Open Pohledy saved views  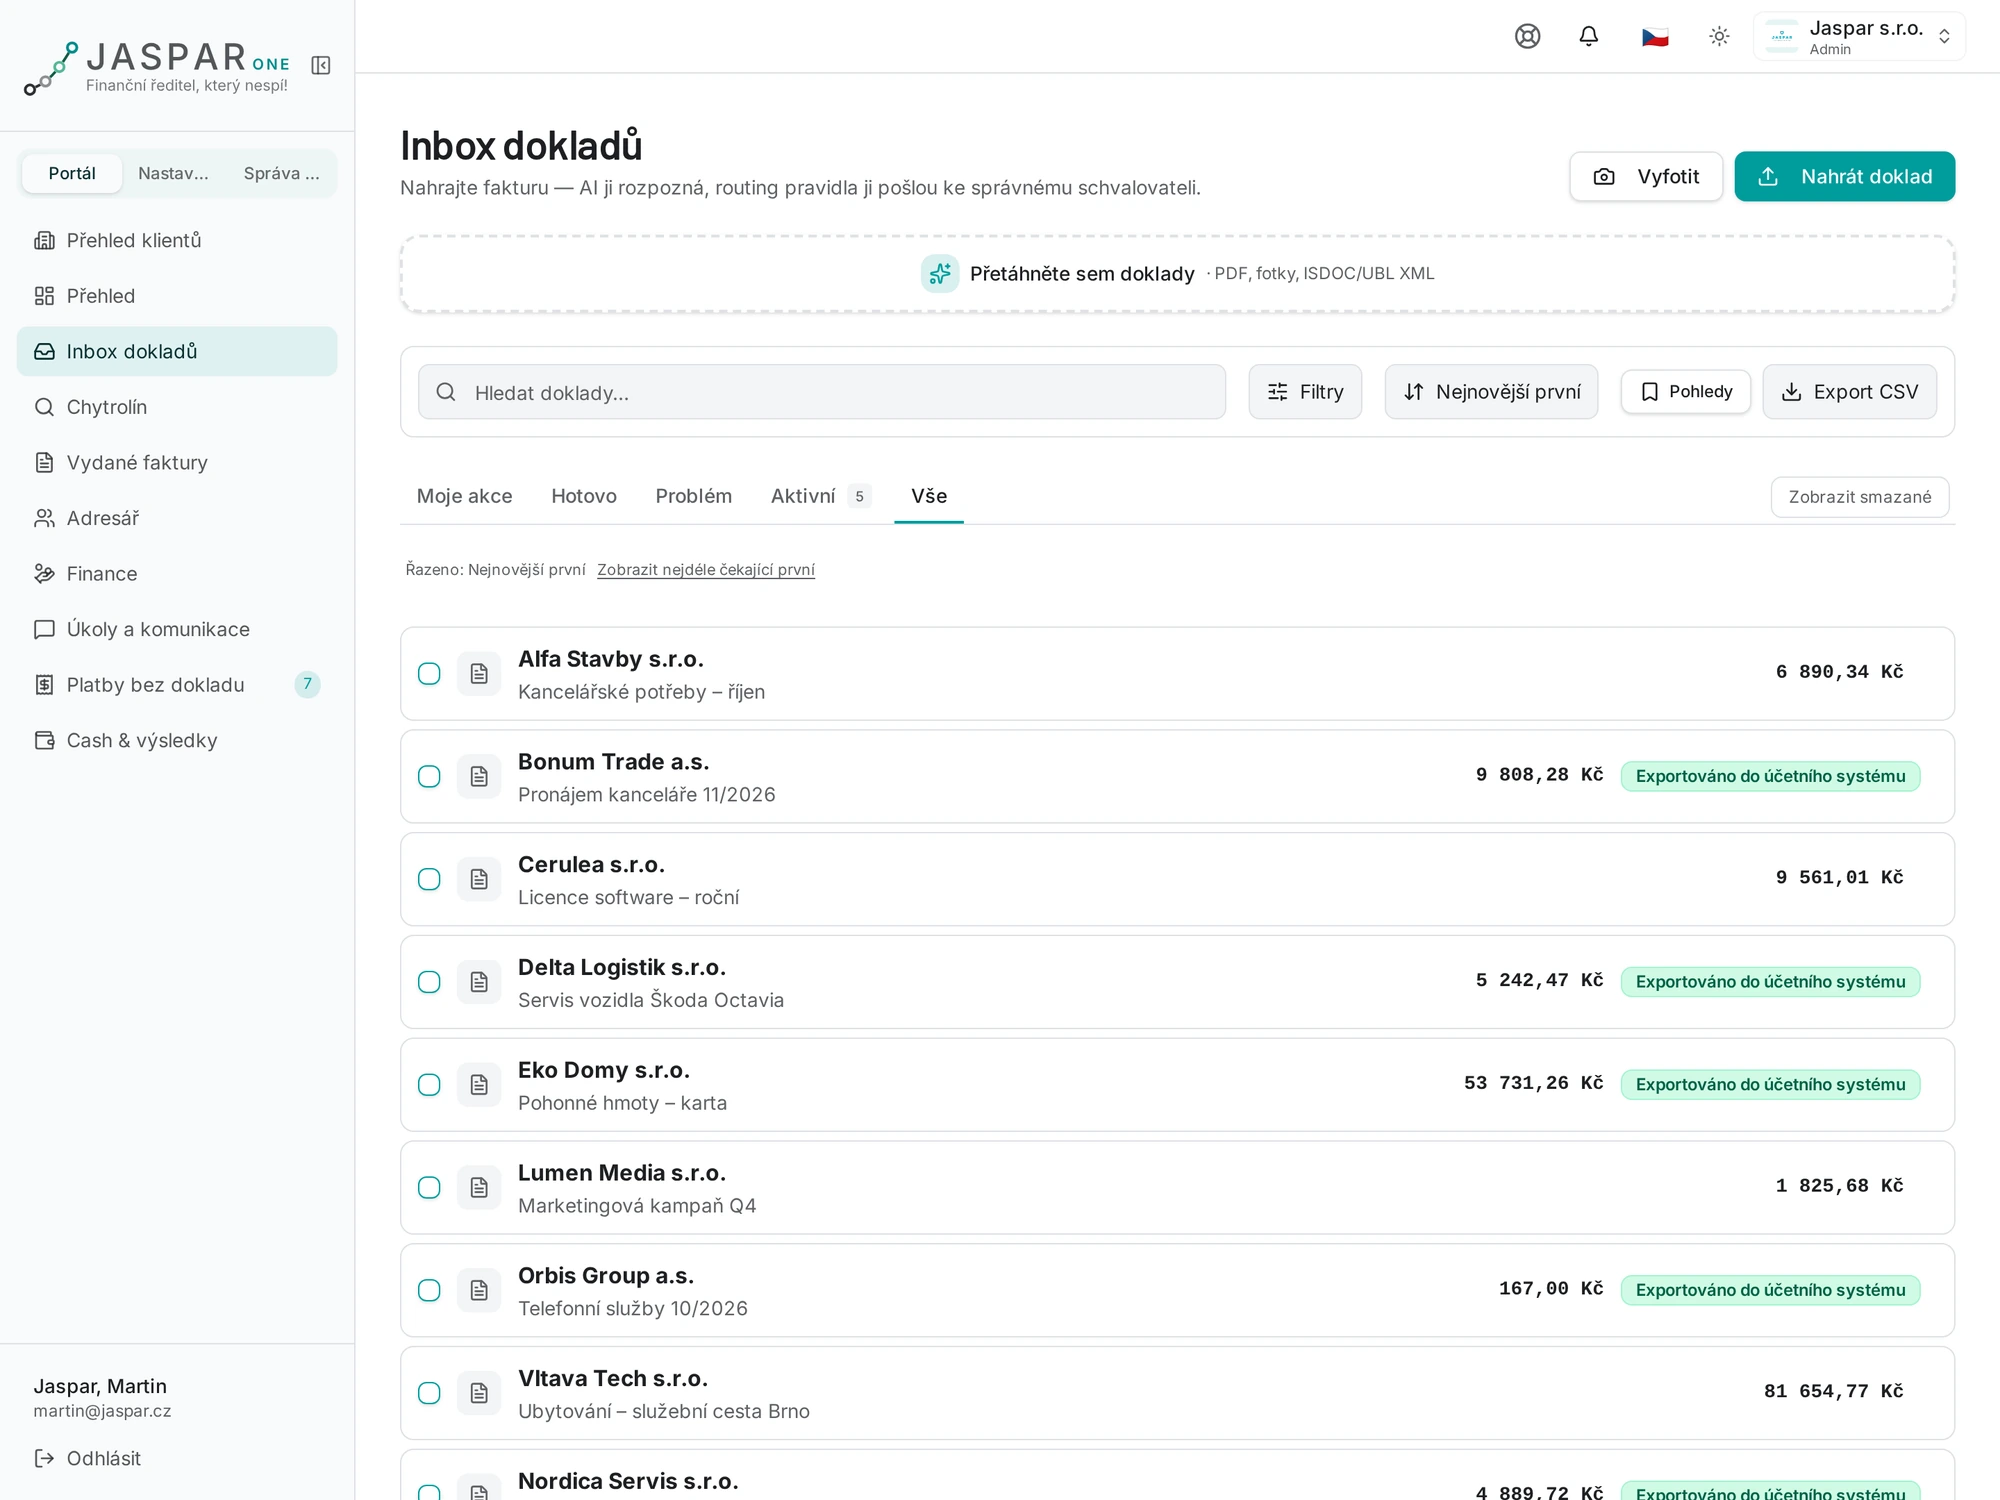1685,392
